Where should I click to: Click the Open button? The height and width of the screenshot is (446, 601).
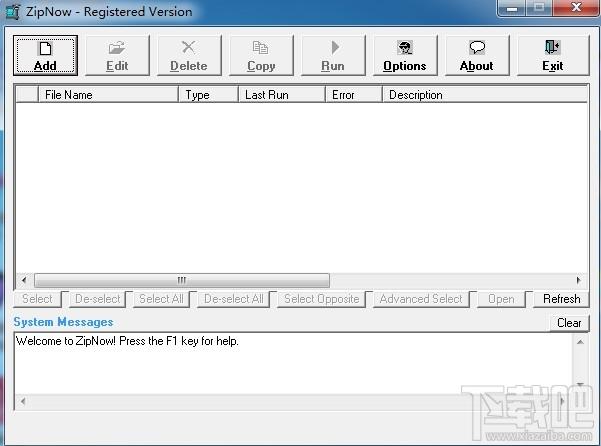tap(501, 299)
